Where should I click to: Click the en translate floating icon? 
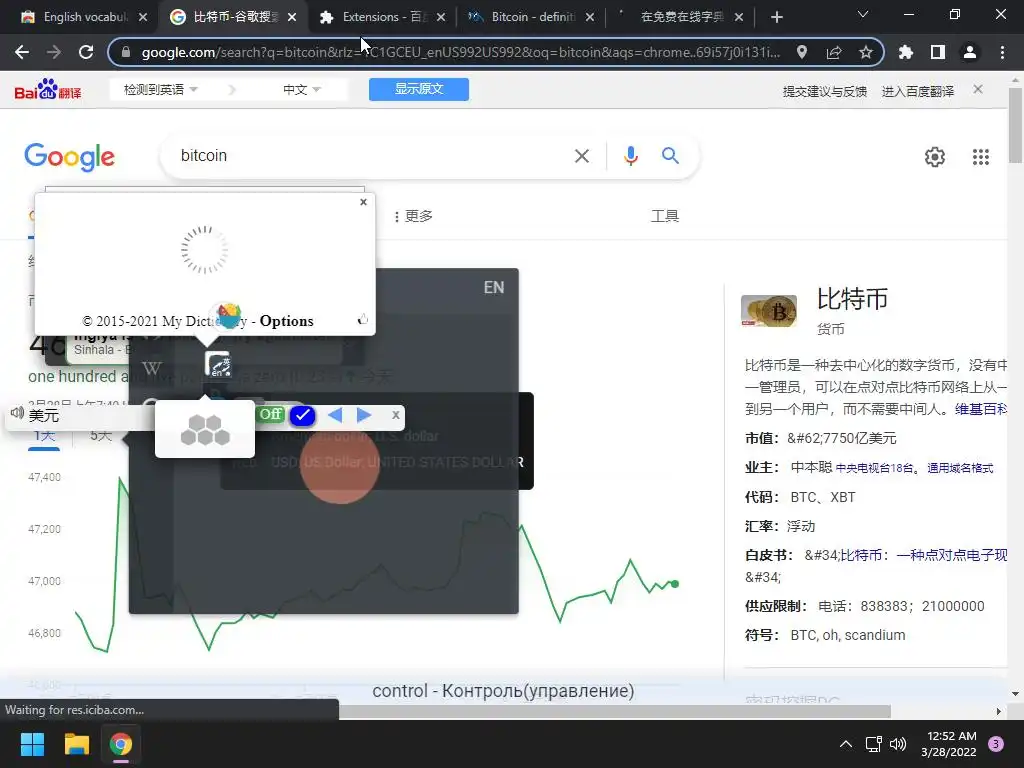(218, 364)
